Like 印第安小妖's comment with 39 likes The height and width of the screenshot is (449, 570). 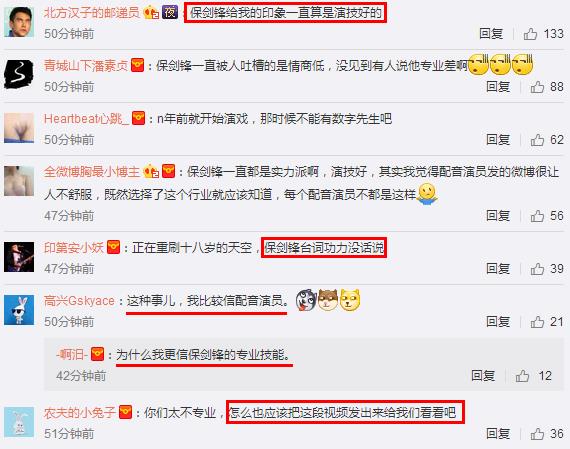[x=537, y=269]
